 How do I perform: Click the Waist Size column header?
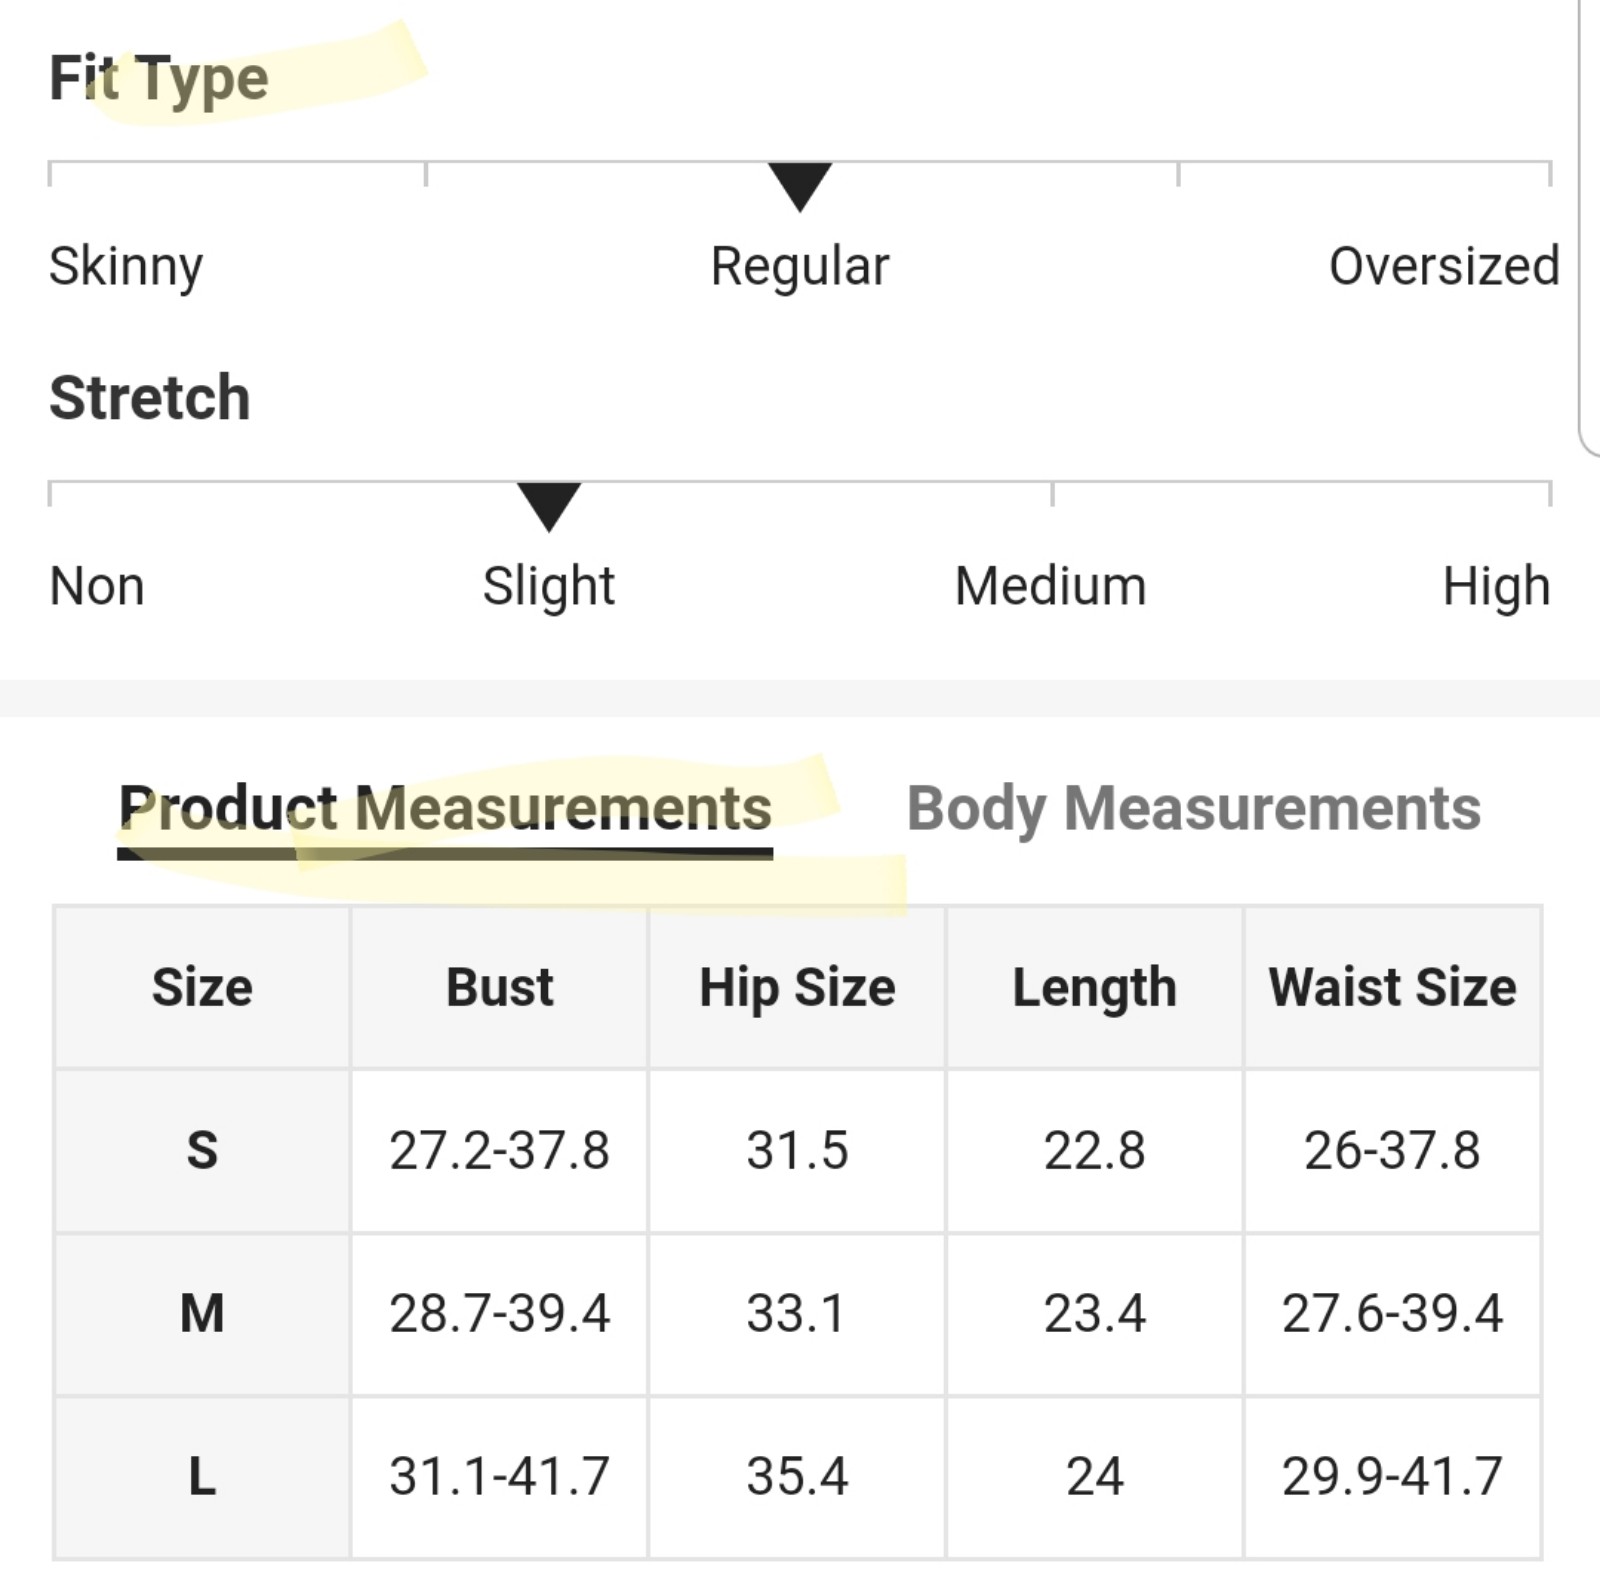point(1392,988)
